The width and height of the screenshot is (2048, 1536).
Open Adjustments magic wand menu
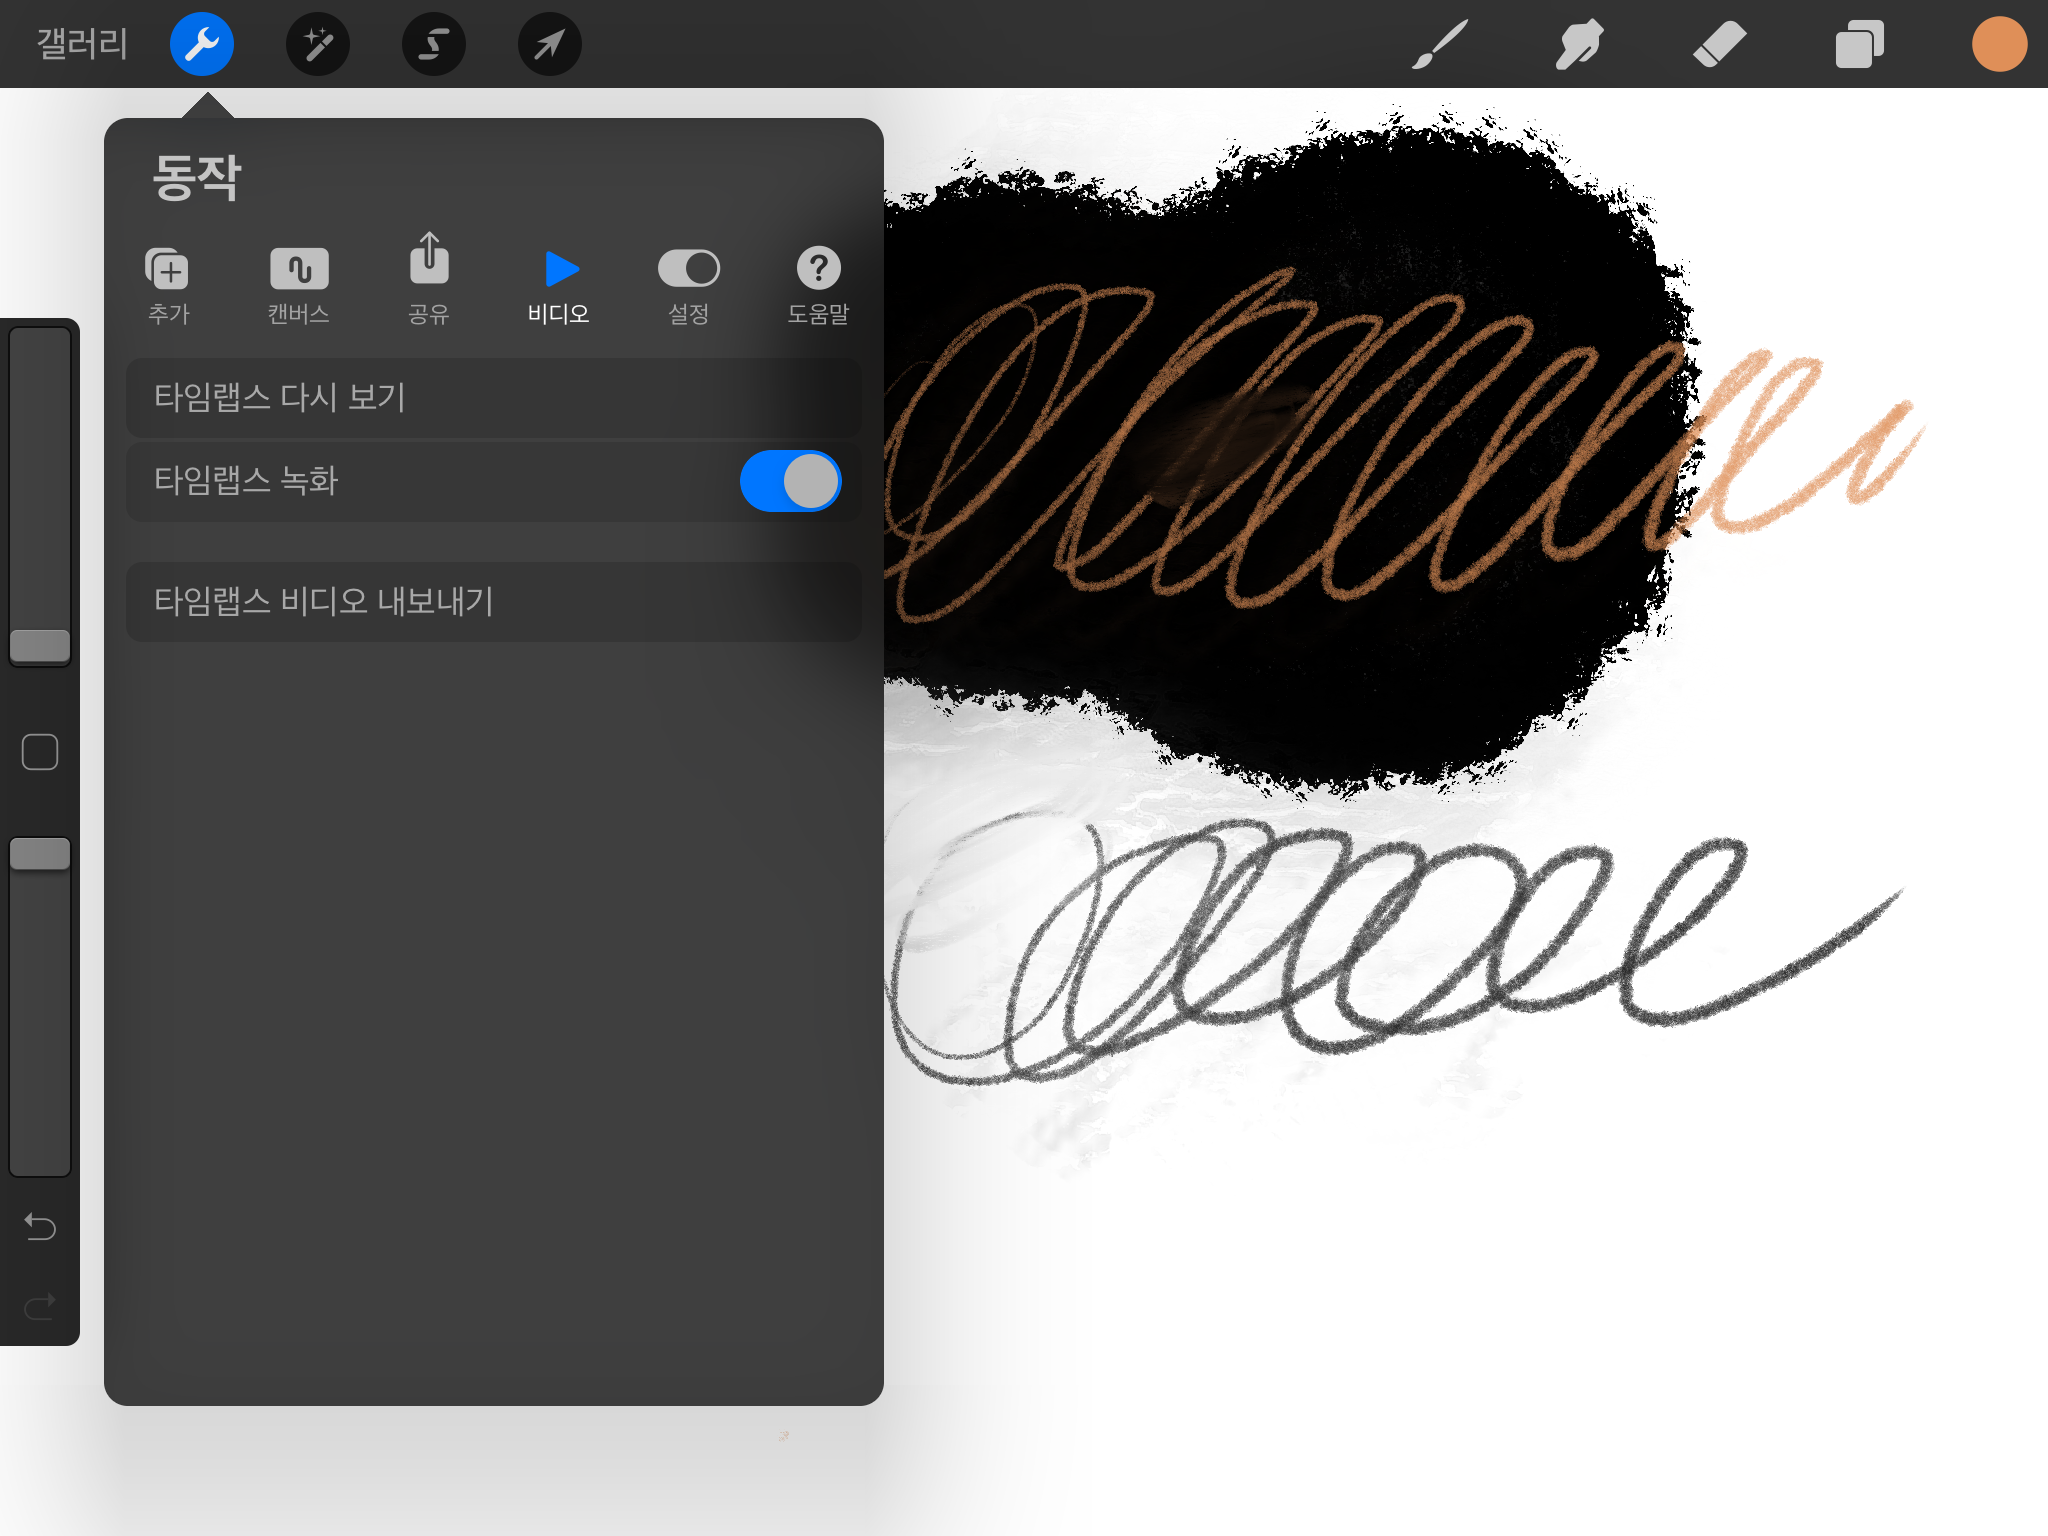(317, 44)
